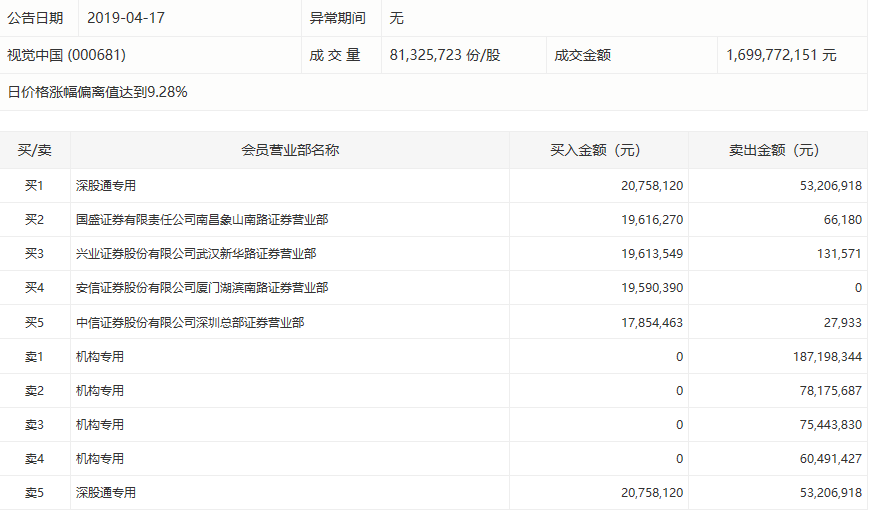The height and width of the screenshot is (517, 869).
Task: Select the announcement date 2019-04-17
Action: pyautogui.click(x=124, y=18)
